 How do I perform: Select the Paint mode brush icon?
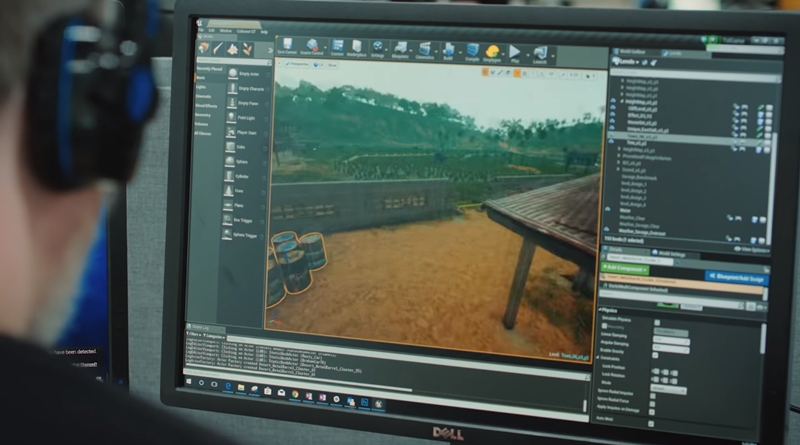pyautogui.click(x=218, y=48)
